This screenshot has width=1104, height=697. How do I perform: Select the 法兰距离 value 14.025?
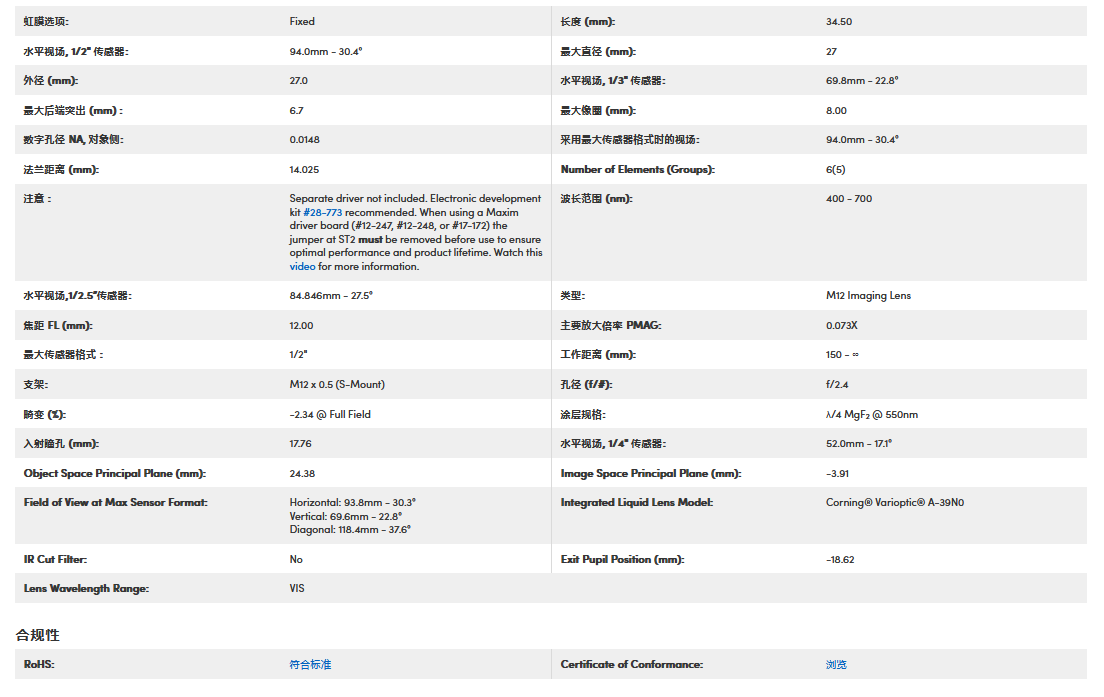[304, 169]
